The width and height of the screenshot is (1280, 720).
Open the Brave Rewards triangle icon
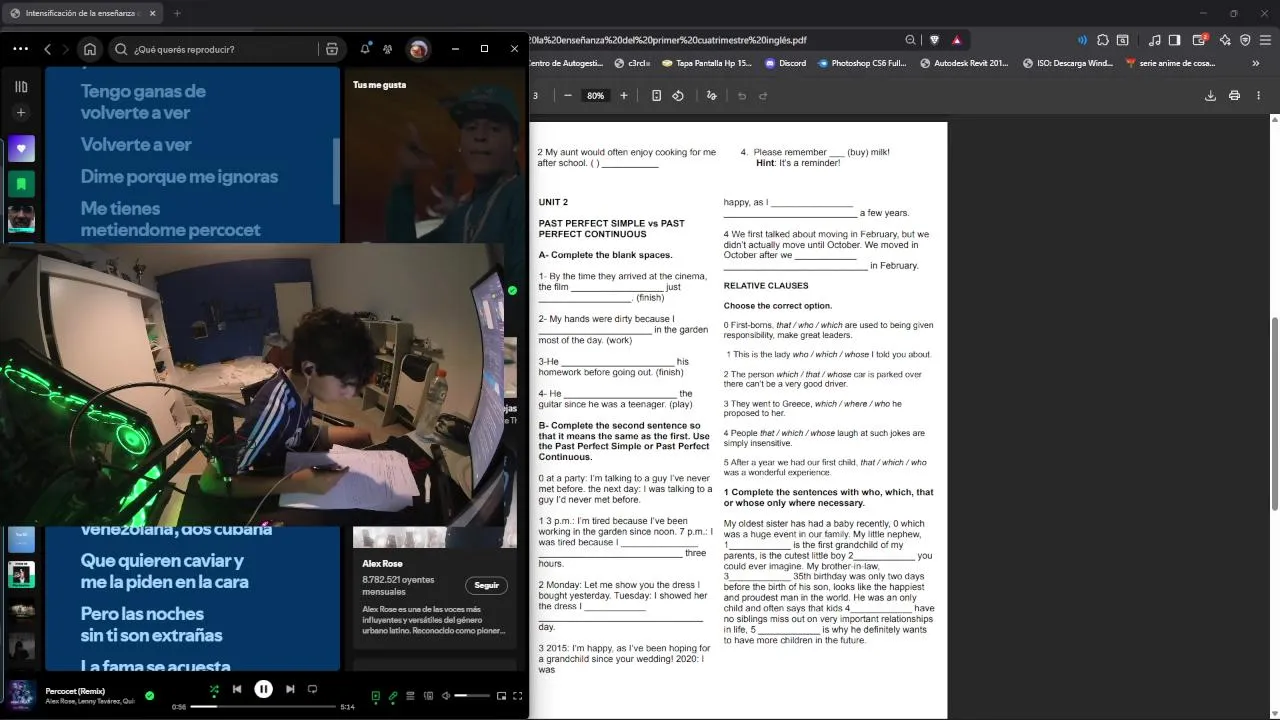(957, 40)
